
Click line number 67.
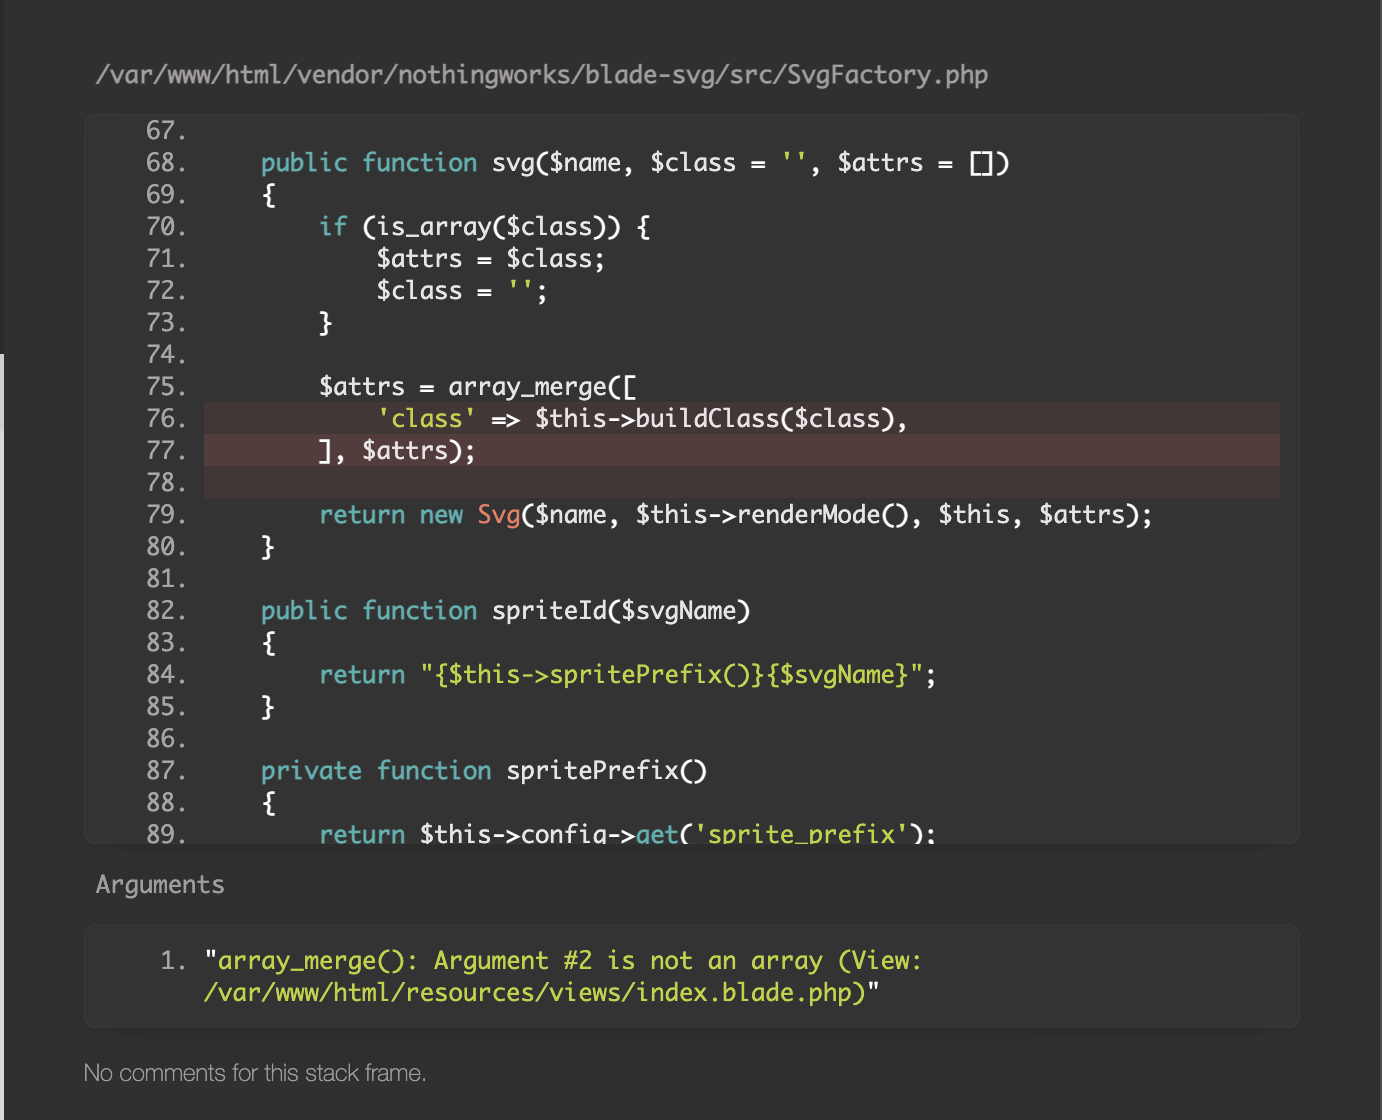tap(166, 131)
